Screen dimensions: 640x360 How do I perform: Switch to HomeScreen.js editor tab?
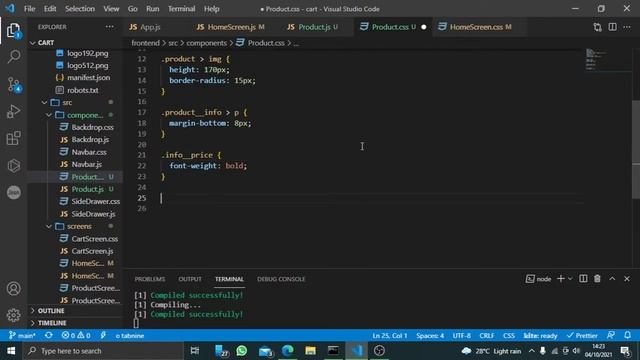231,27
